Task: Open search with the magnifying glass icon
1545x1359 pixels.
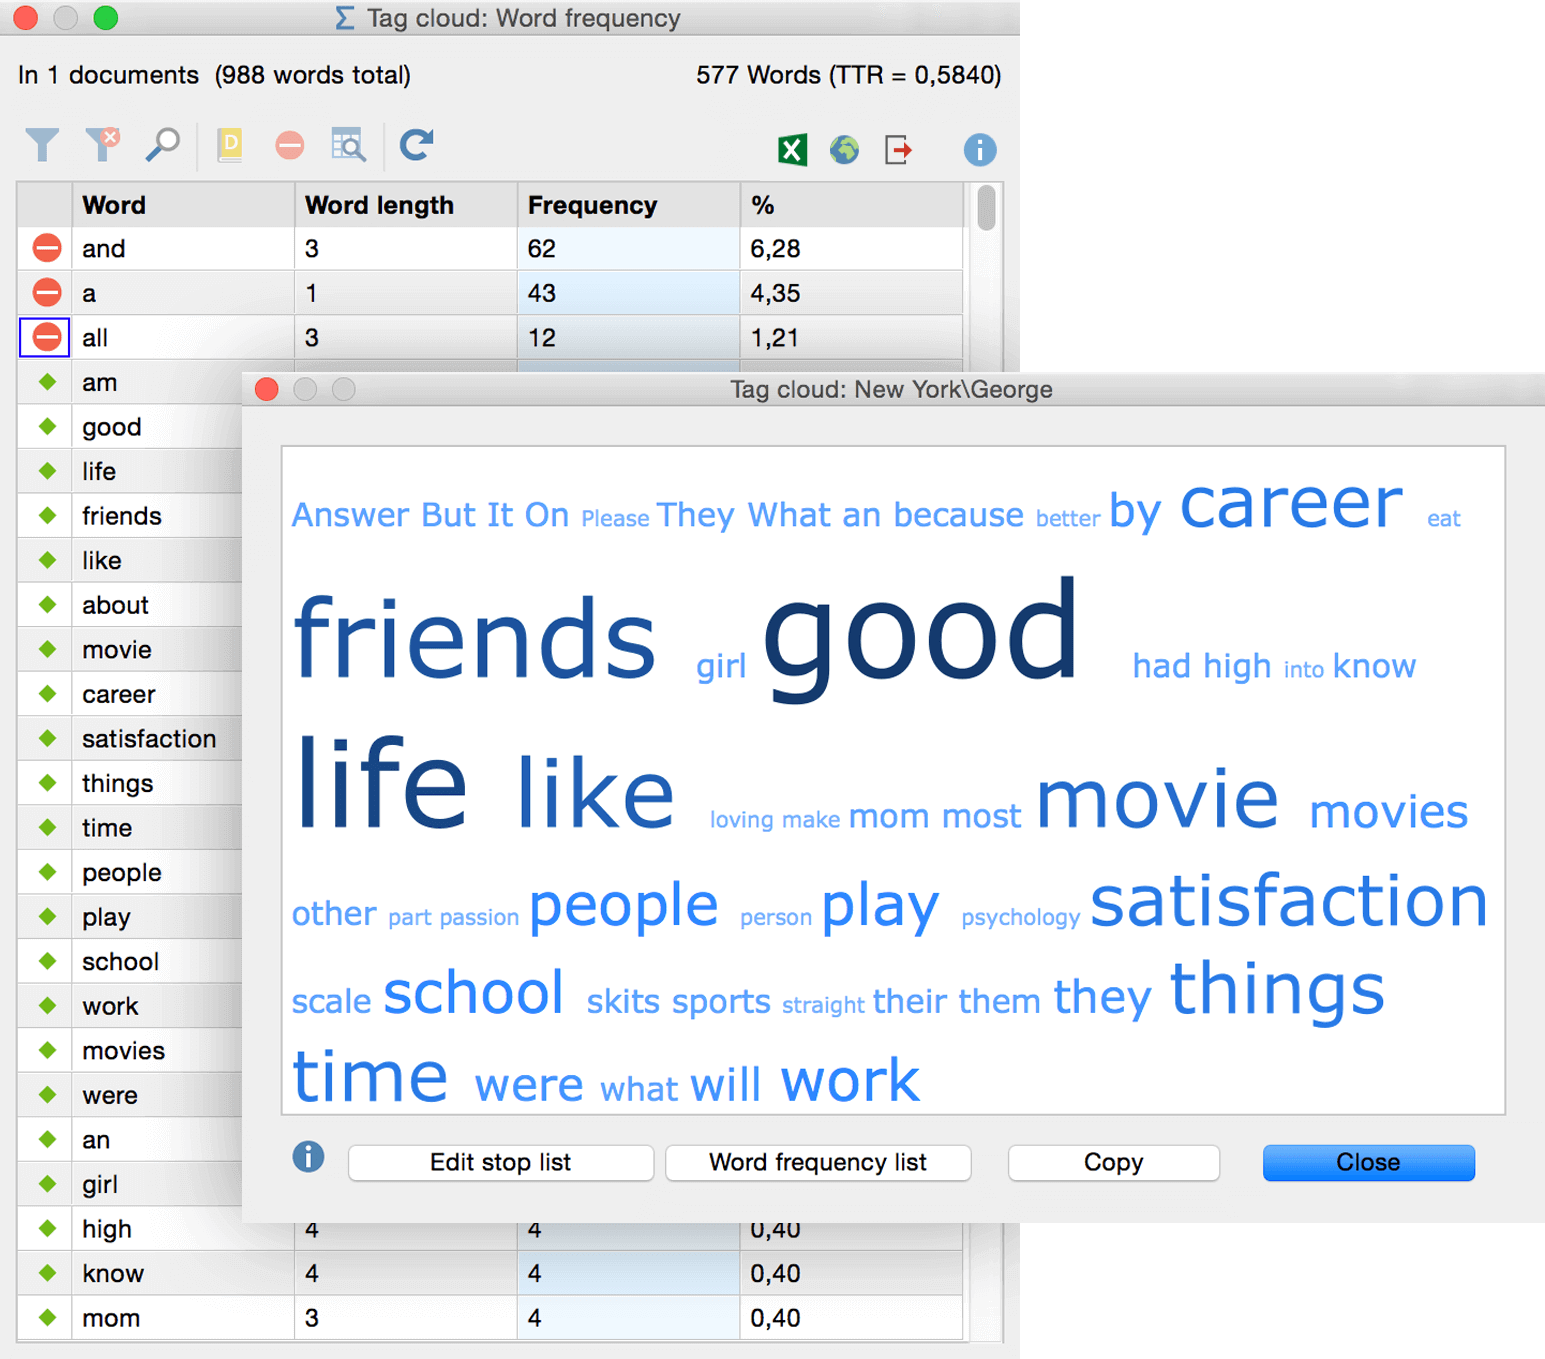Action: coord(162,146)
